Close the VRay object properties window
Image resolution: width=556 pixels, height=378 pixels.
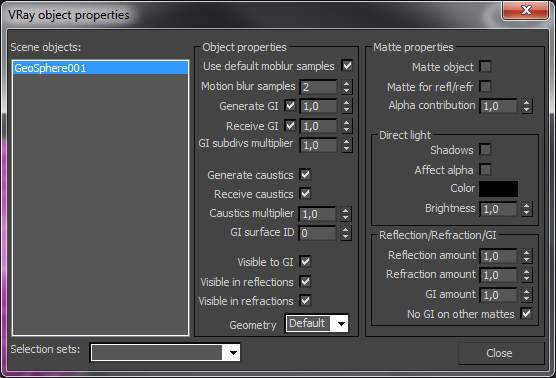click(526, 10)
